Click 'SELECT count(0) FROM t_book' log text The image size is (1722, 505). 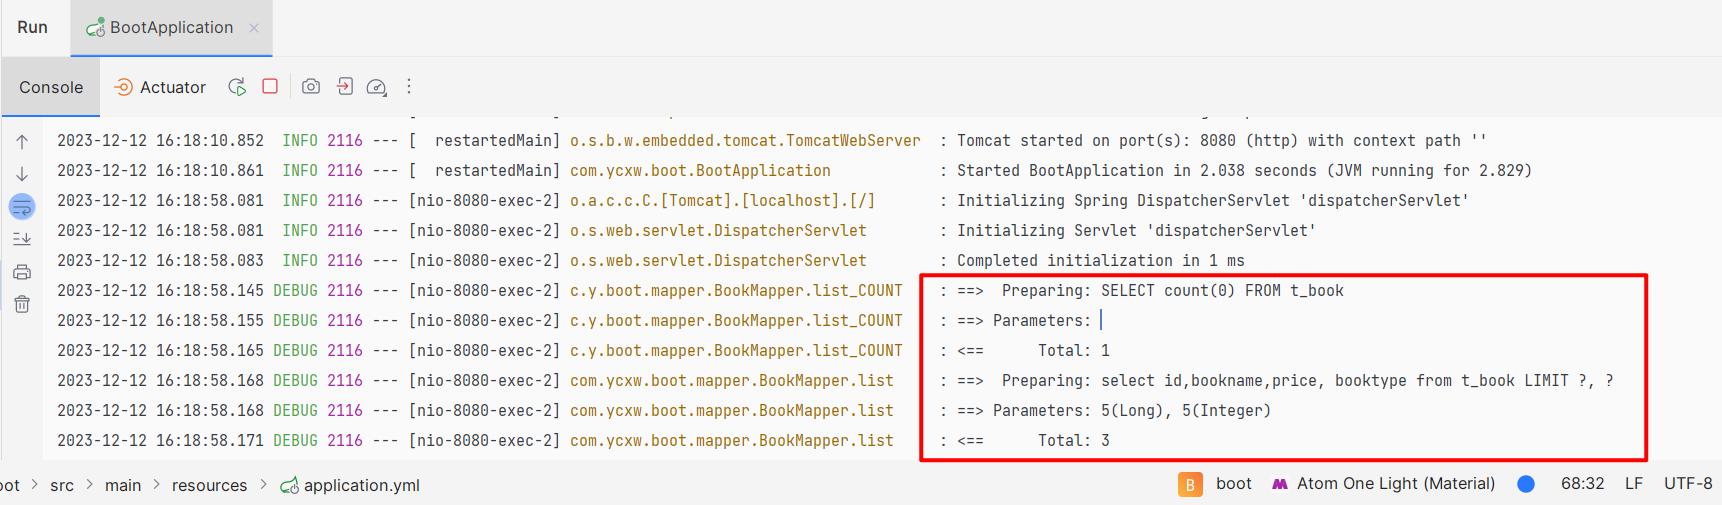pyautogui.click(x=1222, y=290)
